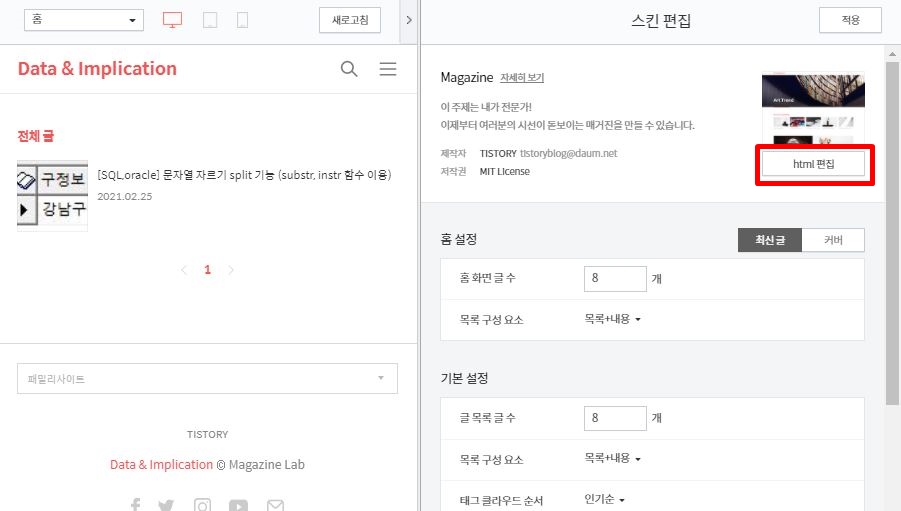Open Data & Implication blog title
This screenshot has height=511, width=901.
point(97,68)
